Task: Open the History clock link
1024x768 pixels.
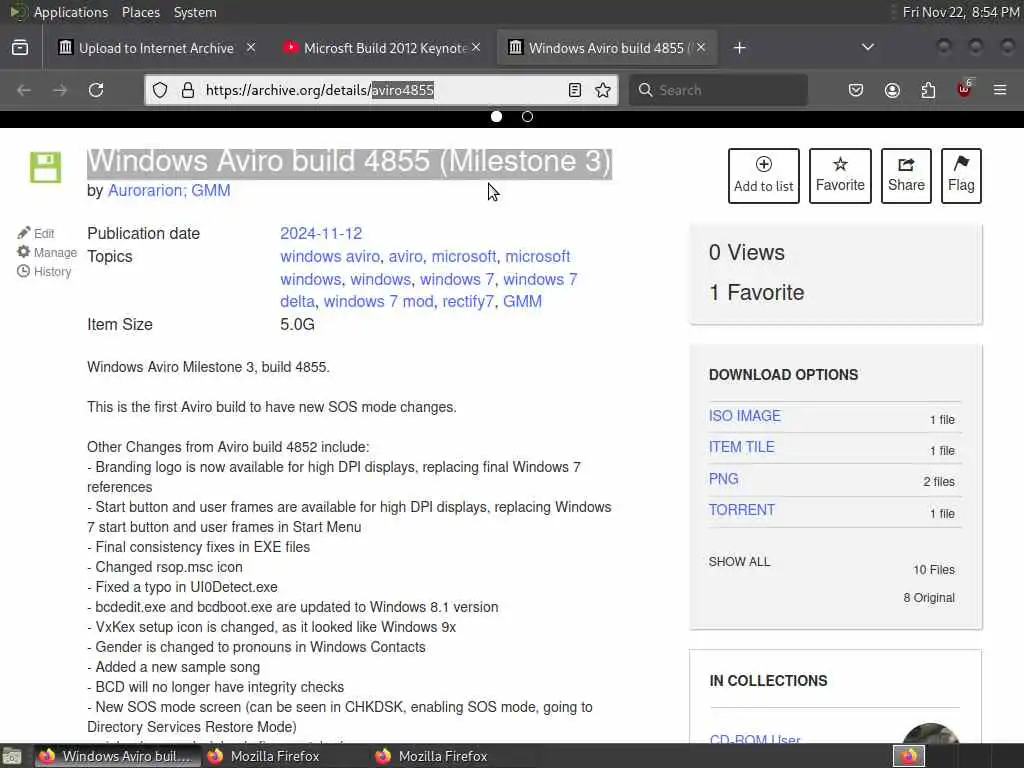Action: tap(44, 271)
